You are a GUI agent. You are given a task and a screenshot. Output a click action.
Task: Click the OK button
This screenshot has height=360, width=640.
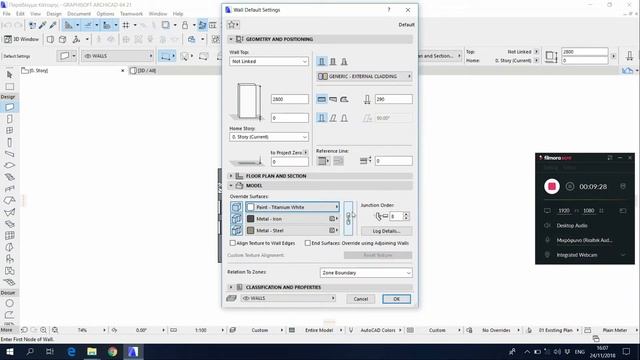pos(396,299)
